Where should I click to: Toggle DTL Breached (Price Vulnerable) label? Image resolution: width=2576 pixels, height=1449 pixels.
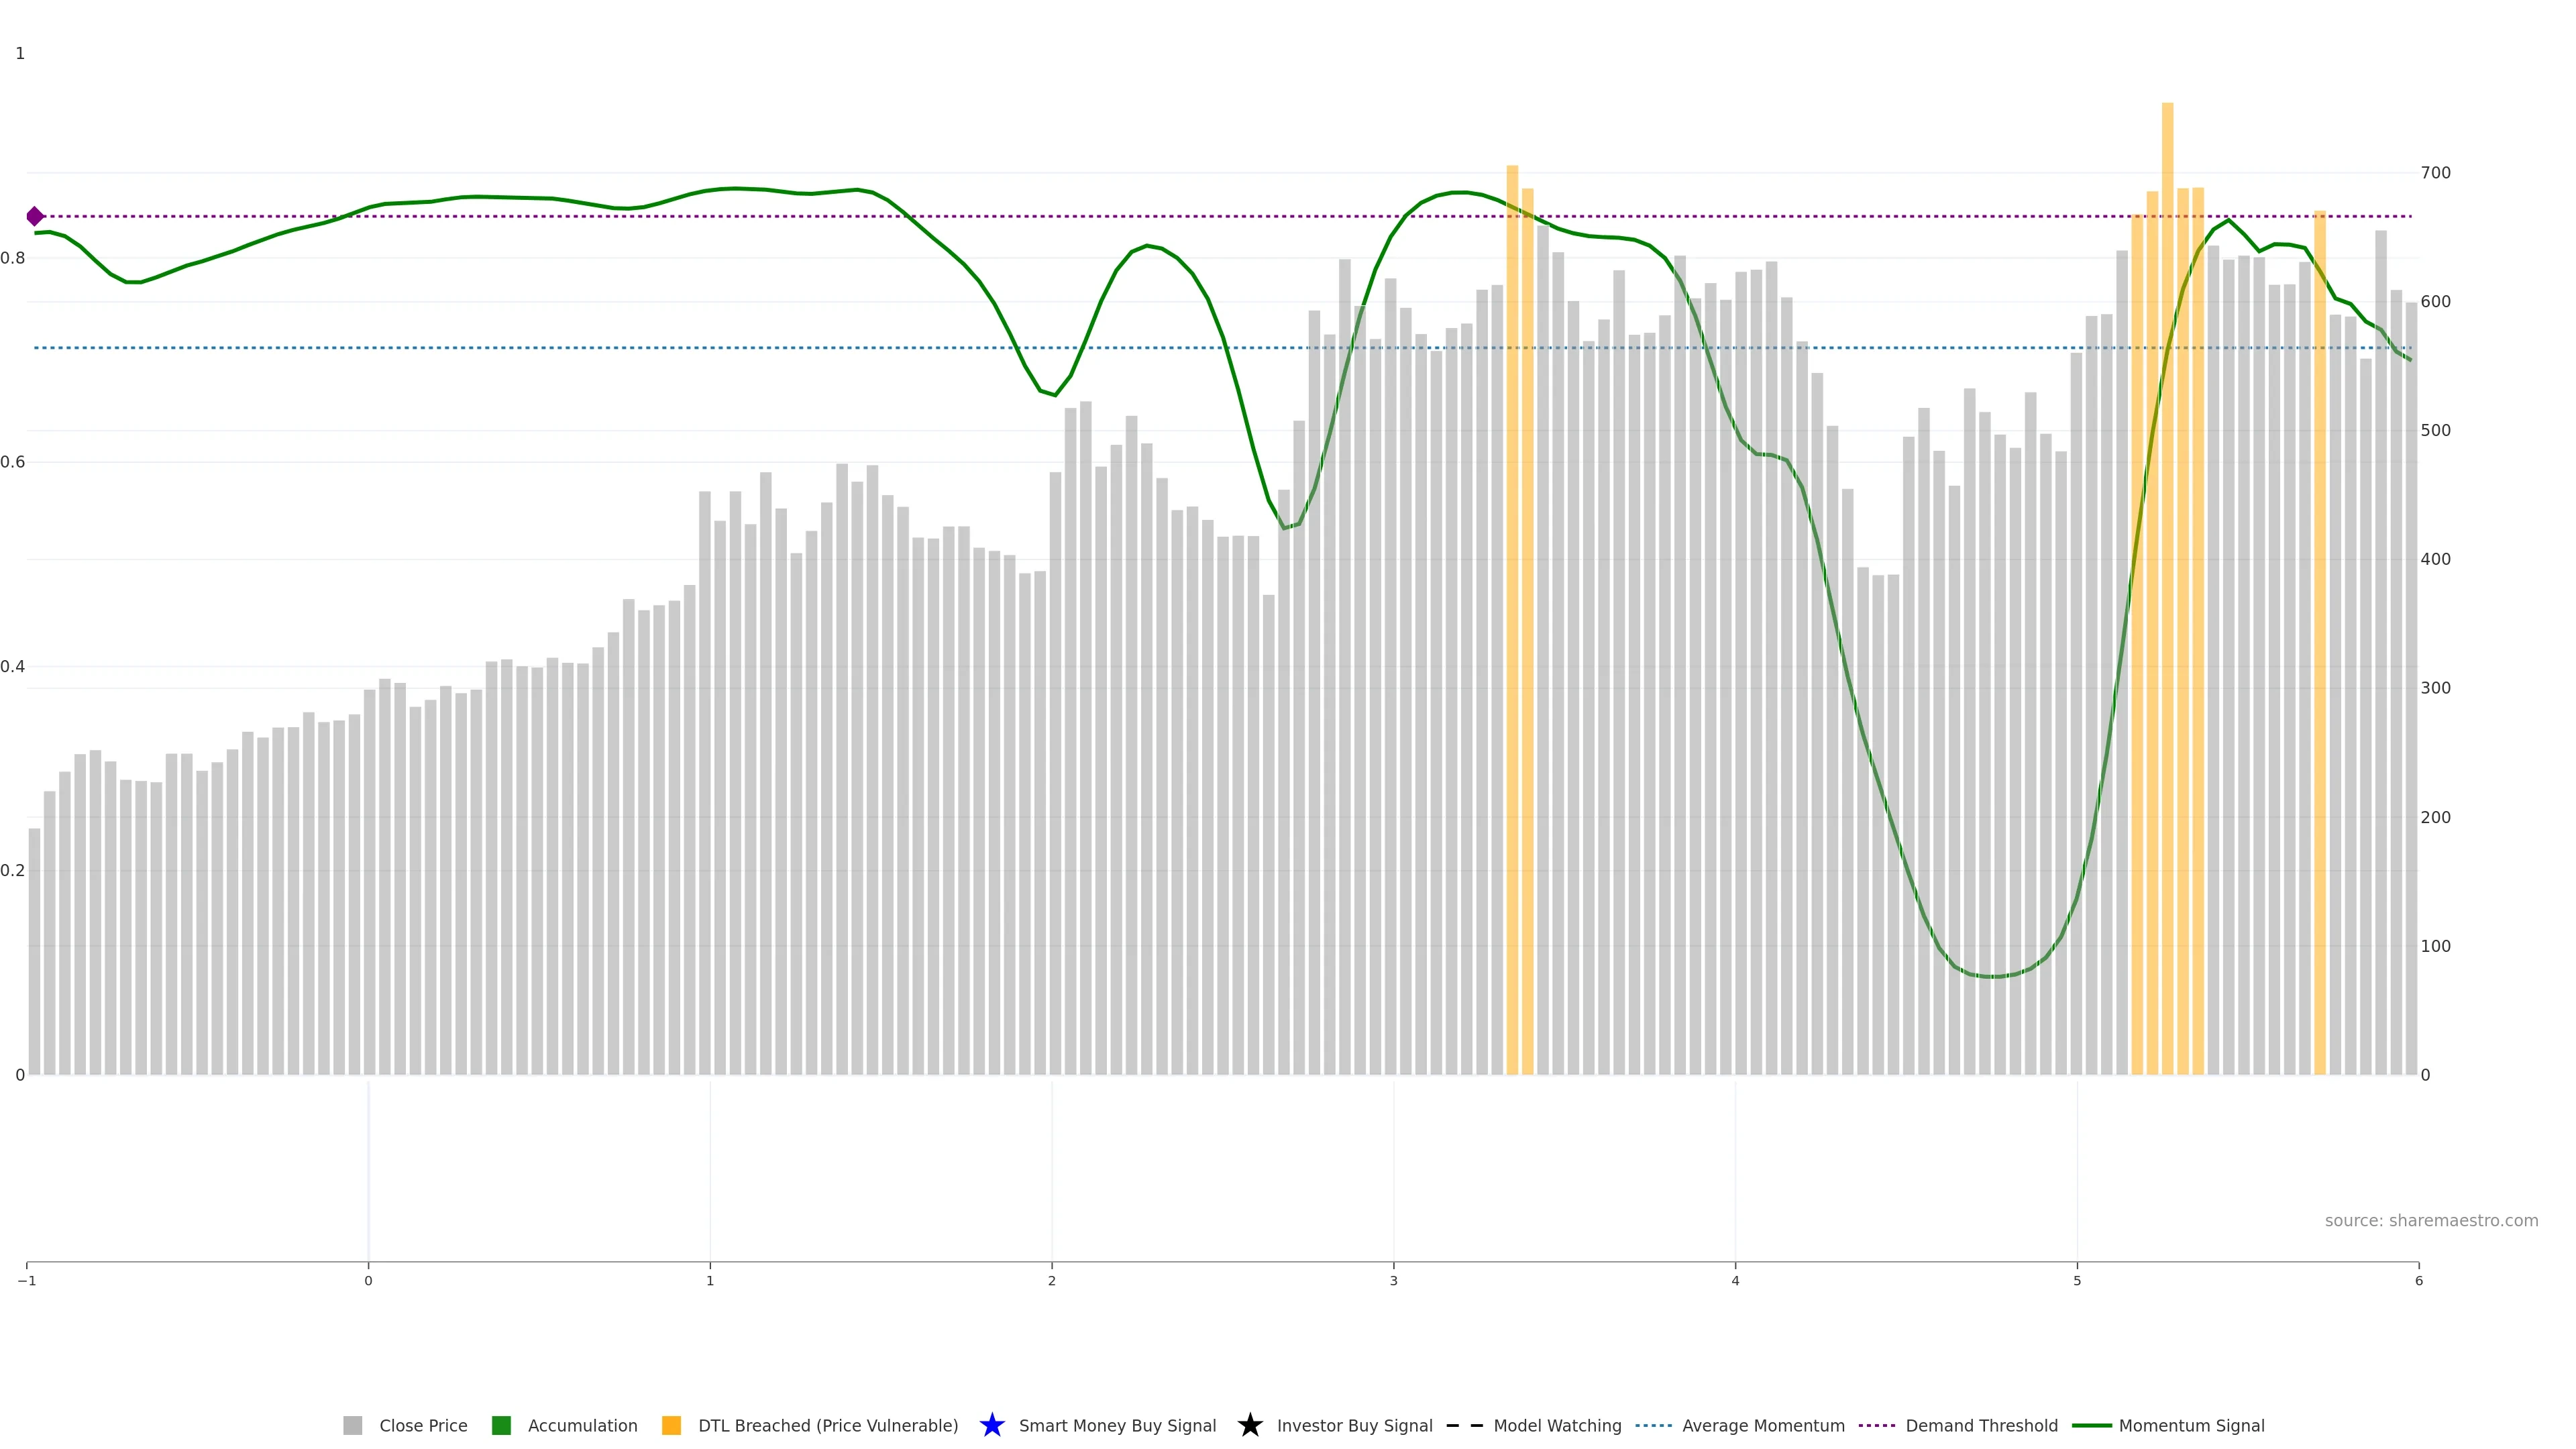(x=828, y=1425)
